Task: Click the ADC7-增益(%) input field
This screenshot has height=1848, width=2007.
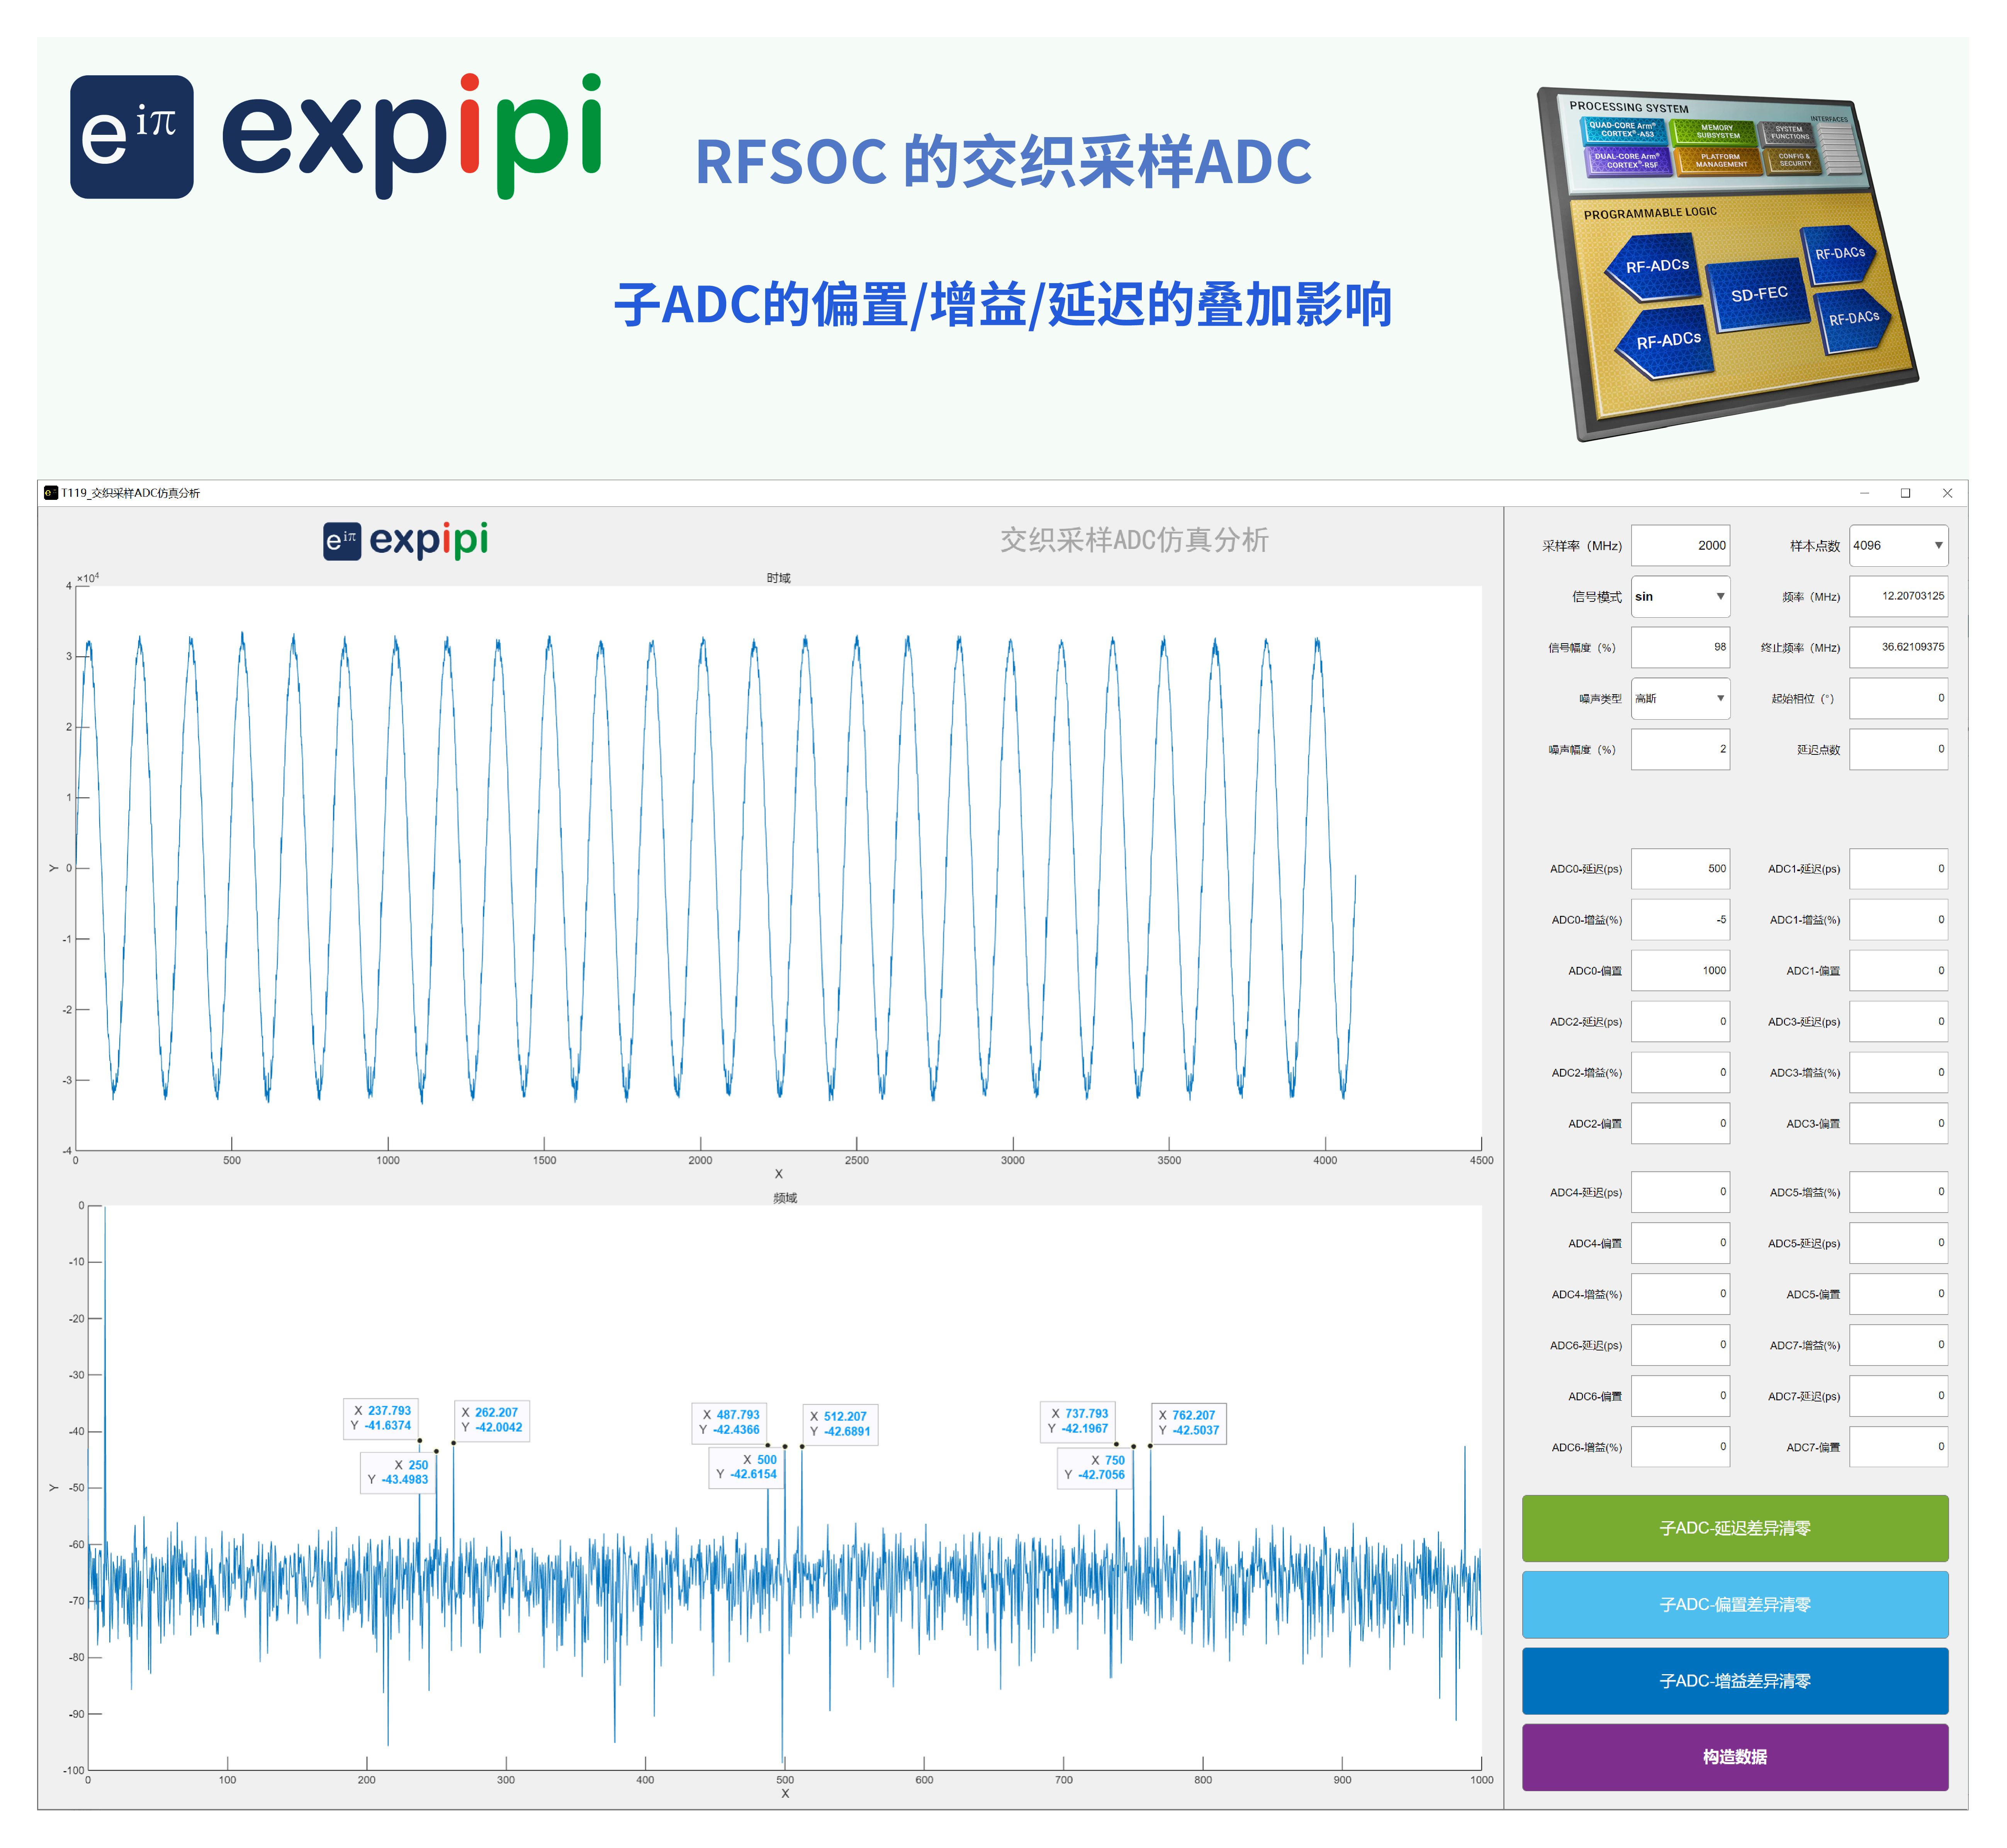Action: 1898,1345
